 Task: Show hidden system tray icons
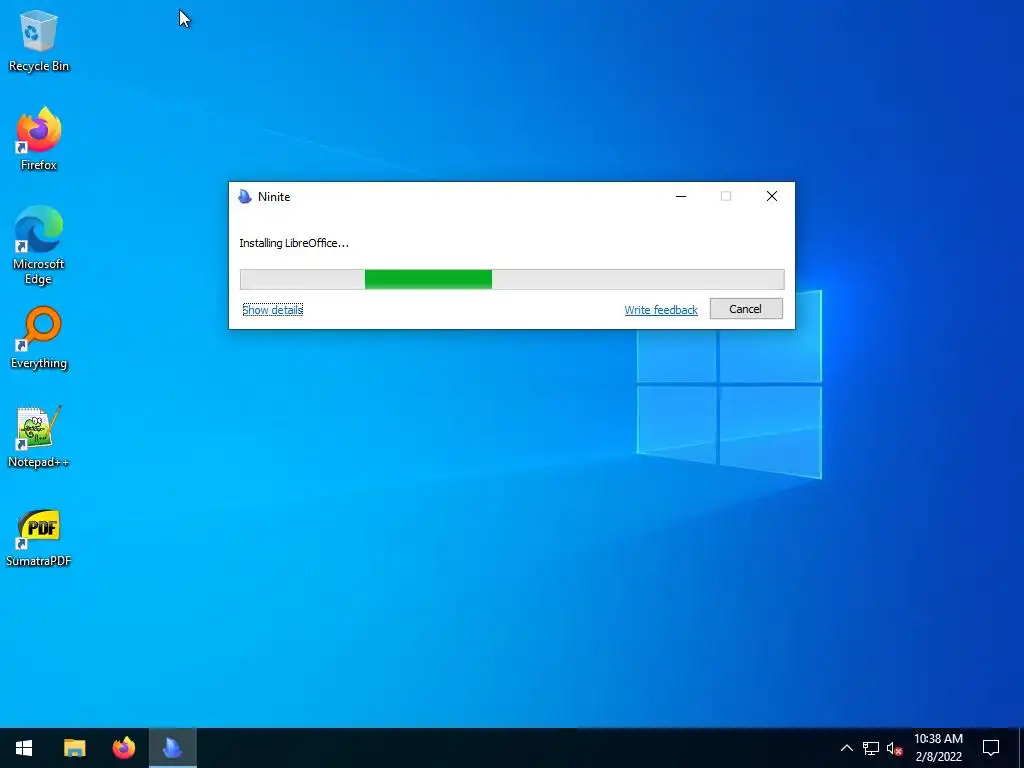(x=846, y=748)
